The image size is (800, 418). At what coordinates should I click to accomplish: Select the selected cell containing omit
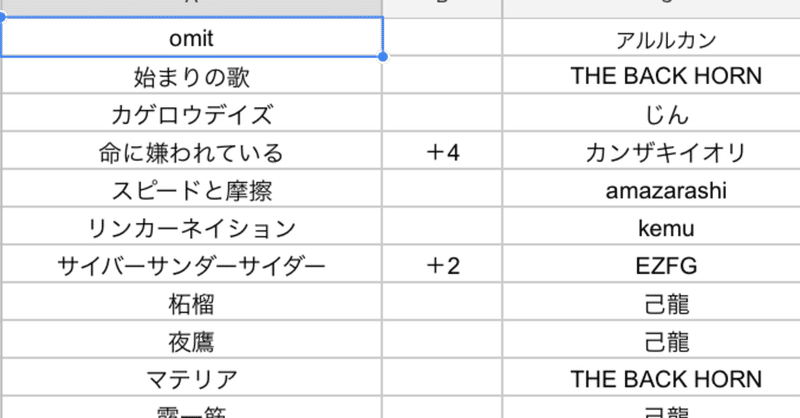[x=192, y=38]
